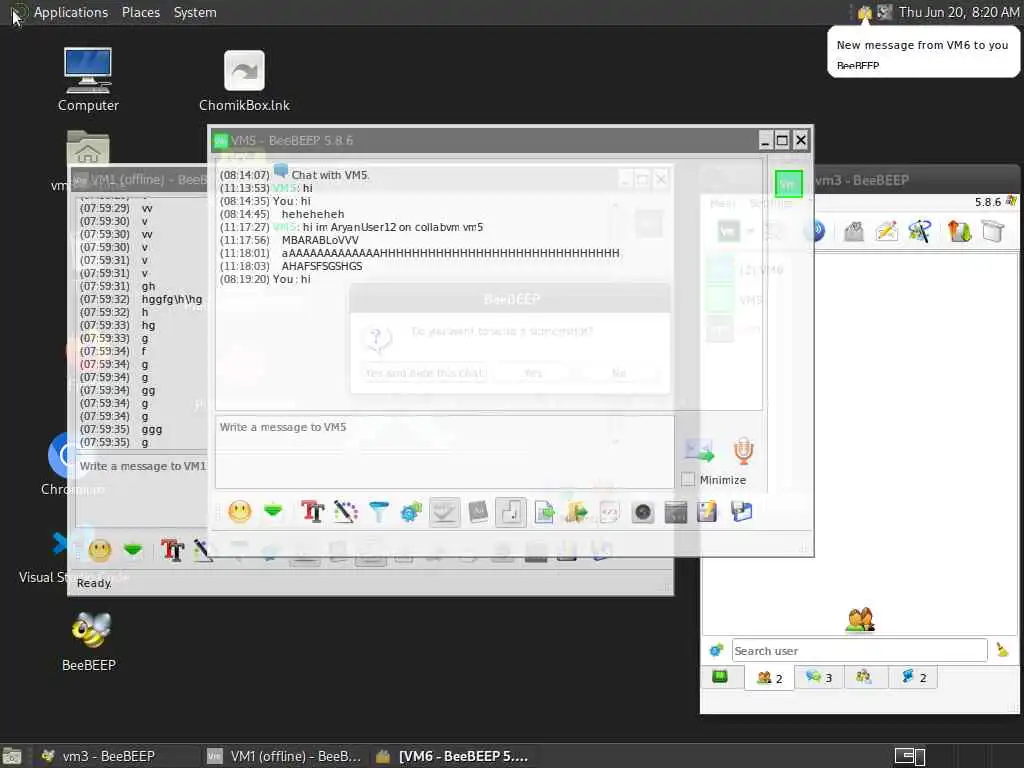Open chat settings gear icon in VM5 toolbar
Viewport: 1024px width, 768px height.
411,511
